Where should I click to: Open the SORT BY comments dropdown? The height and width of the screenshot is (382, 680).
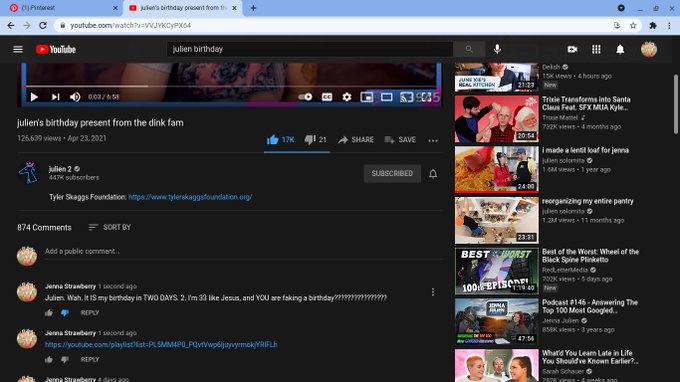coord(110,227)
